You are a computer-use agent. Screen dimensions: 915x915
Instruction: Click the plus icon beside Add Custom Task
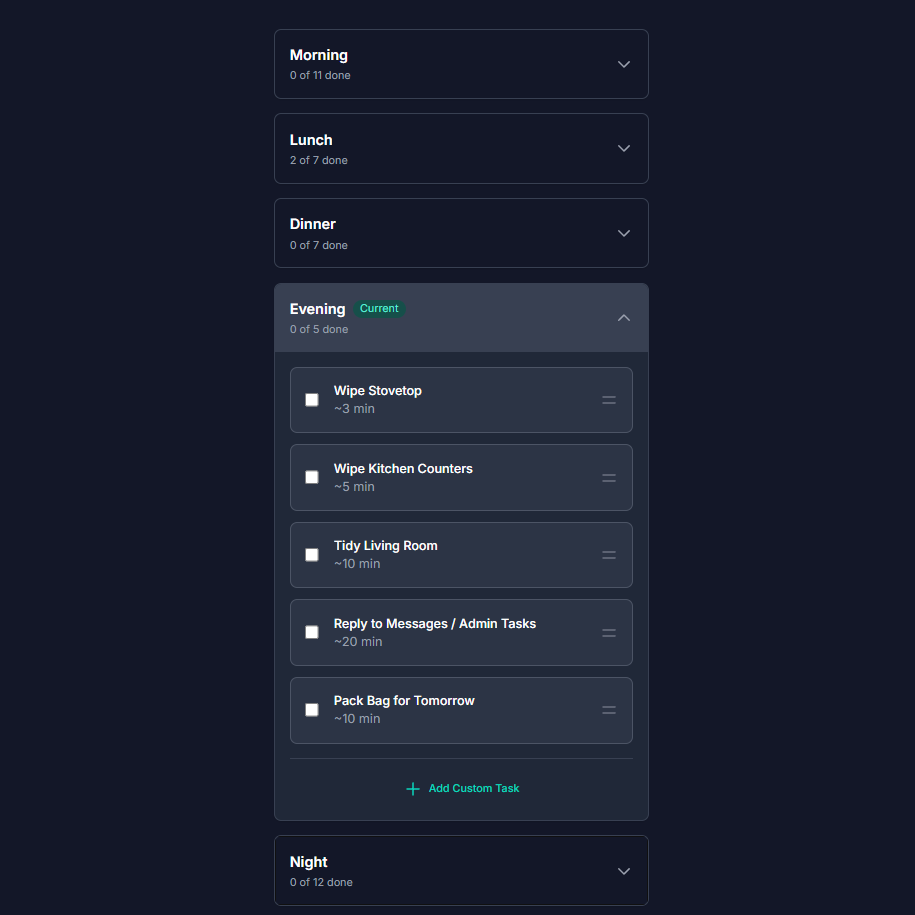(x=412, y=789)
